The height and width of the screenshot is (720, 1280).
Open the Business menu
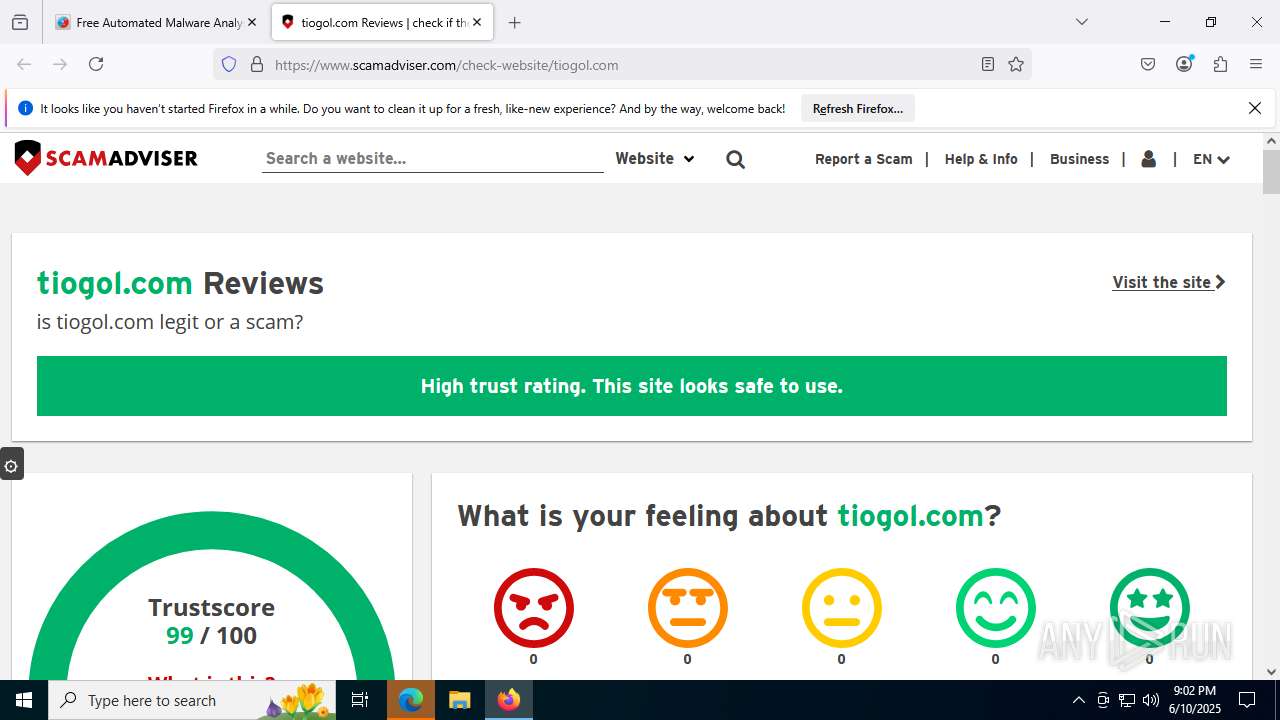pyautogui.click(x=1079, y=159)
